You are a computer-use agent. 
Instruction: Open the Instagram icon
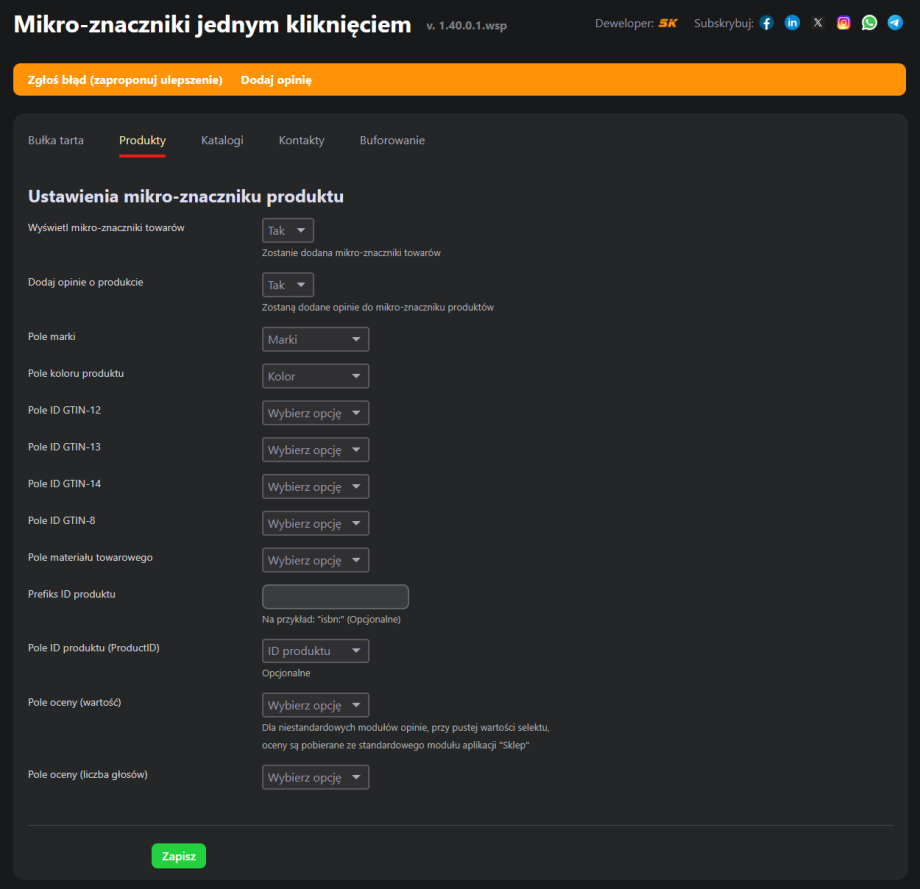(843, 22)
